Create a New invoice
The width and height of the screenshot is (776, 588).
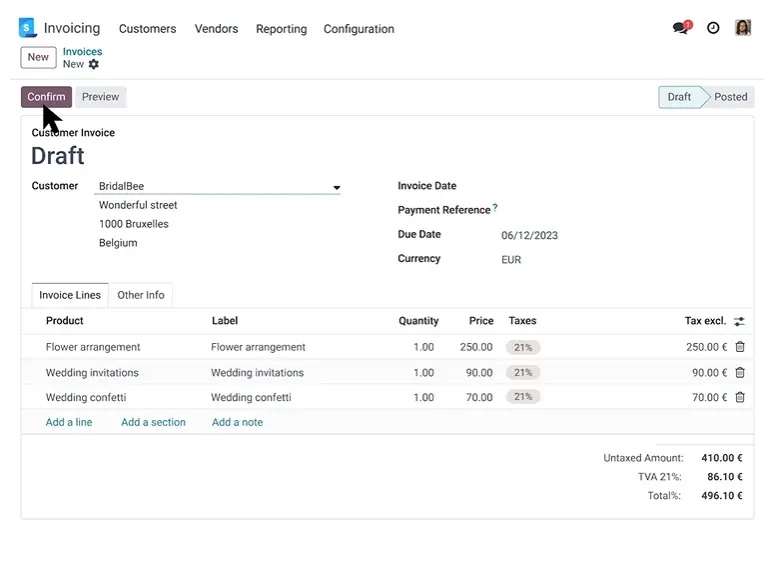[38, 57]
